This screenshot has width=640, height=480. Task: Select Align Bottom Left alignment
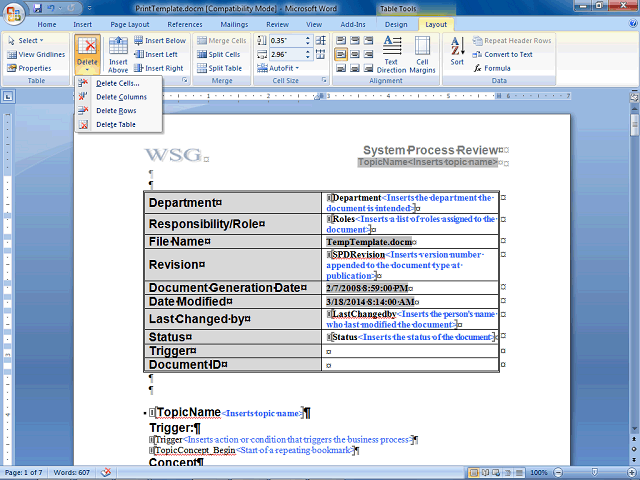pos(341,68)
